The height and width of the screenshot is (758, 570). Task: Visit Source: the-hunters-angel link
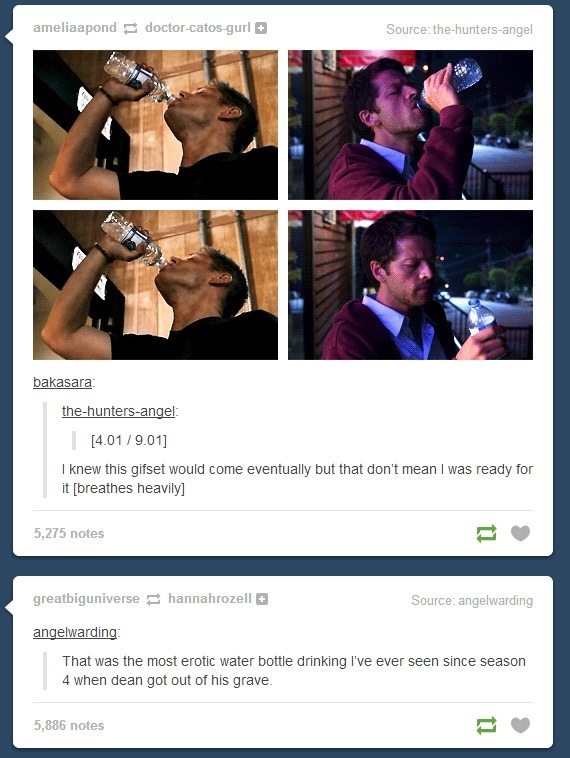459,29
